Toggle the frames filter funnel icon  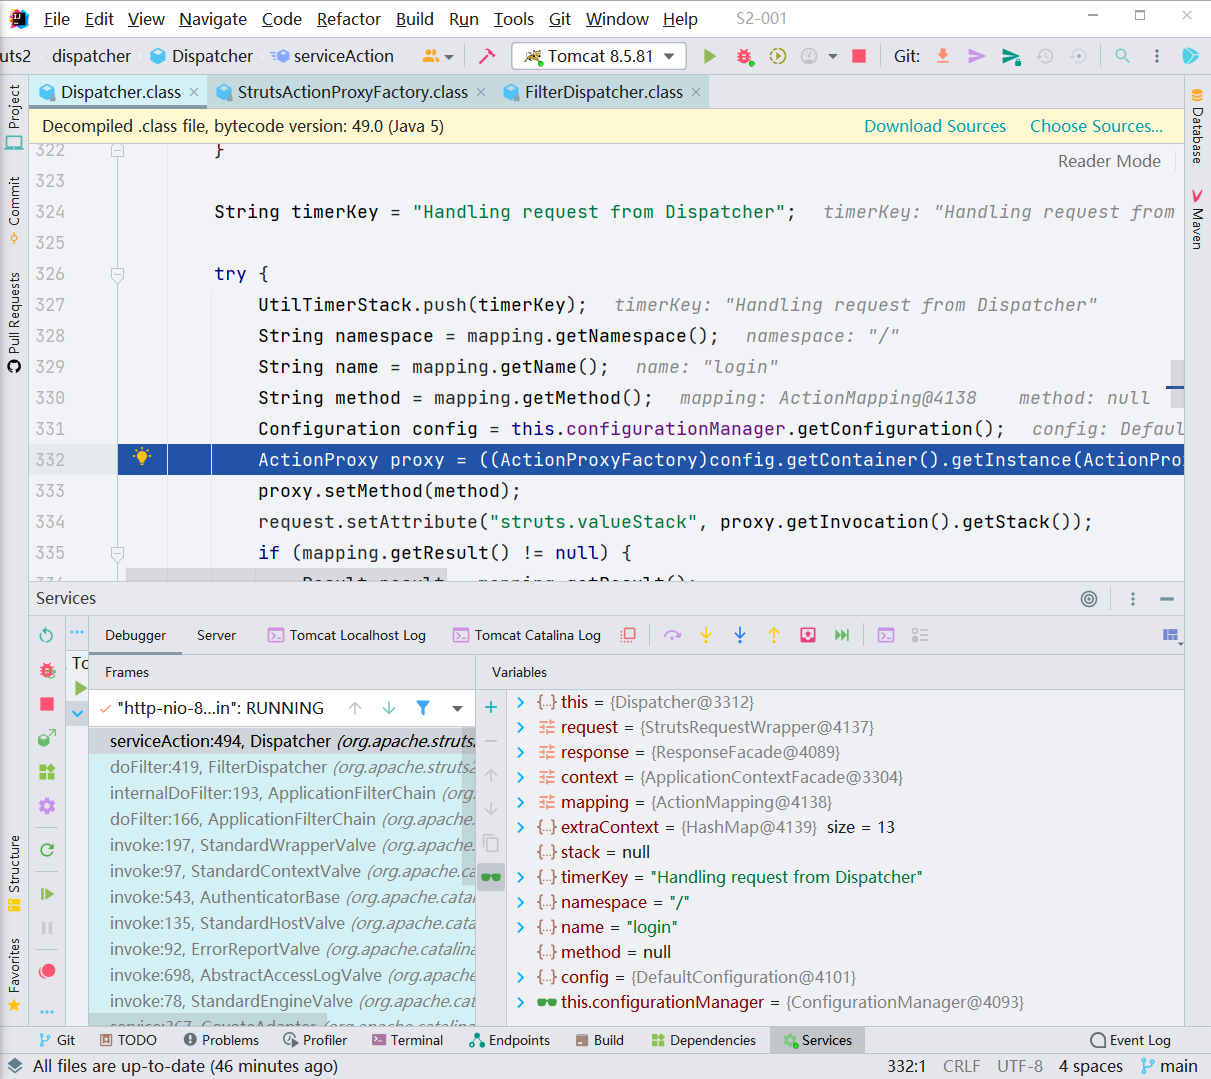[423, 708]
